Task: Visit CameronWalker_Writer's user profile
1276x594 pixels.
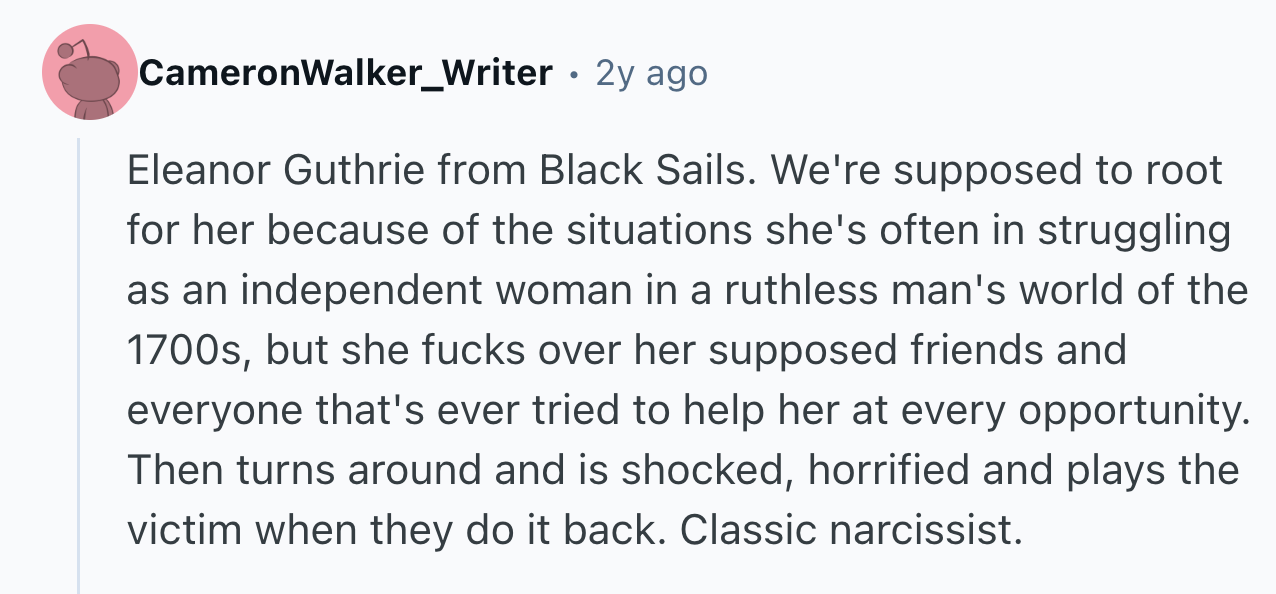Action: pos(346,73)
